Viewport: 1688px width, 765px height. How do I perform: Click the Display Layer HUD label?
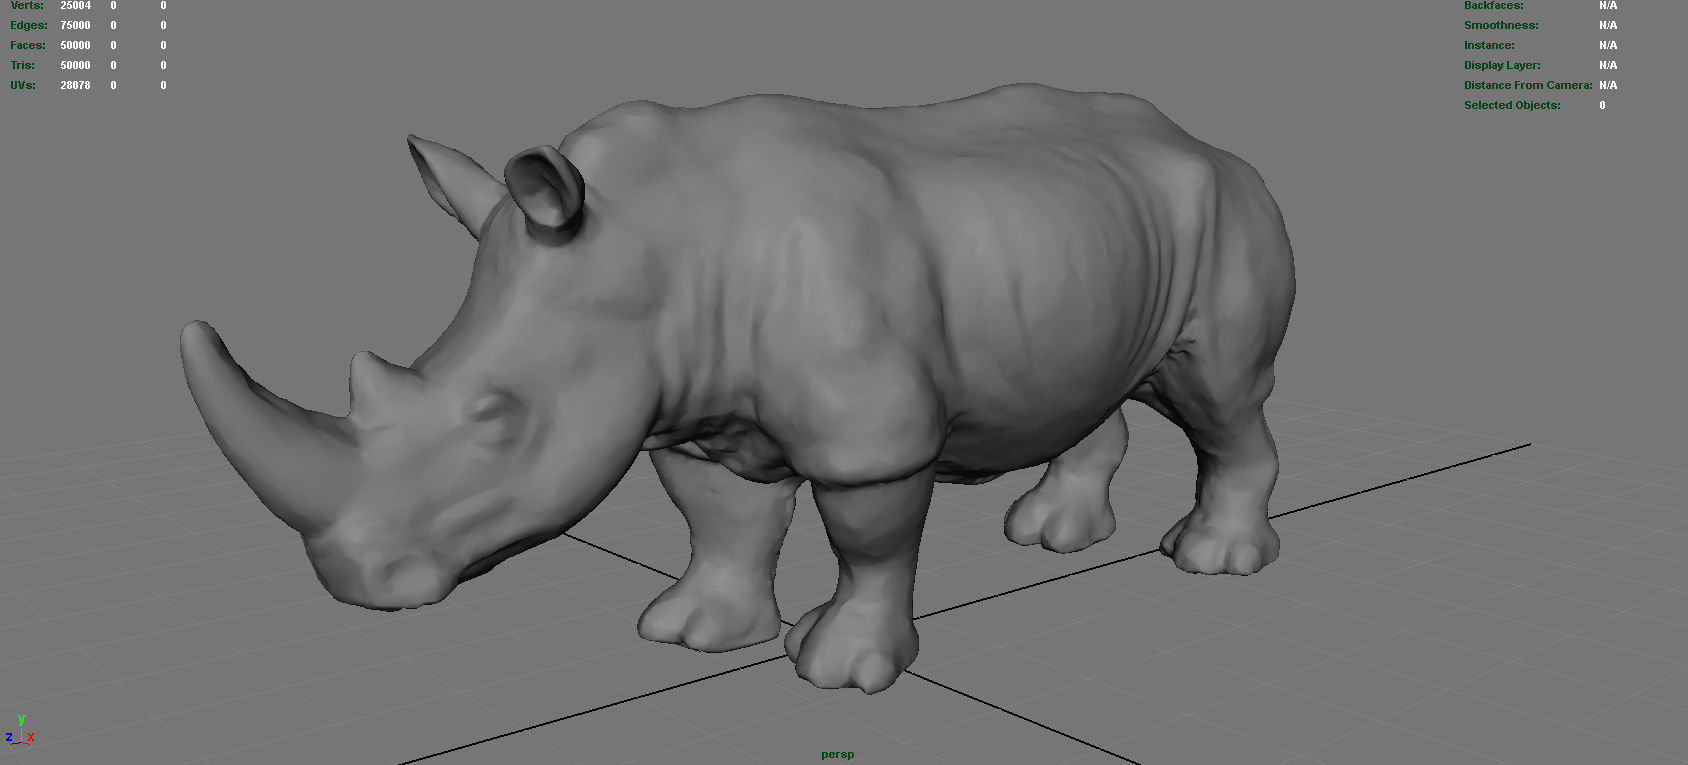pyautogui.click(x=1502, y=65)
